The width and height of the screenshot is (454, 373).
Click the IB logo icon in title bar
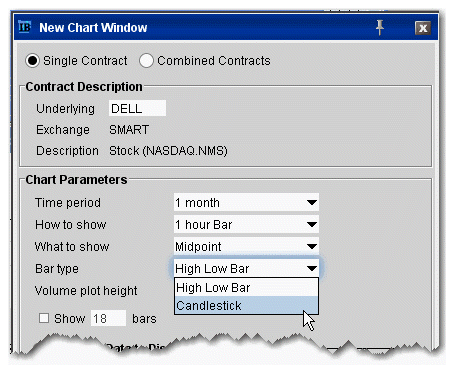(25, 27)
